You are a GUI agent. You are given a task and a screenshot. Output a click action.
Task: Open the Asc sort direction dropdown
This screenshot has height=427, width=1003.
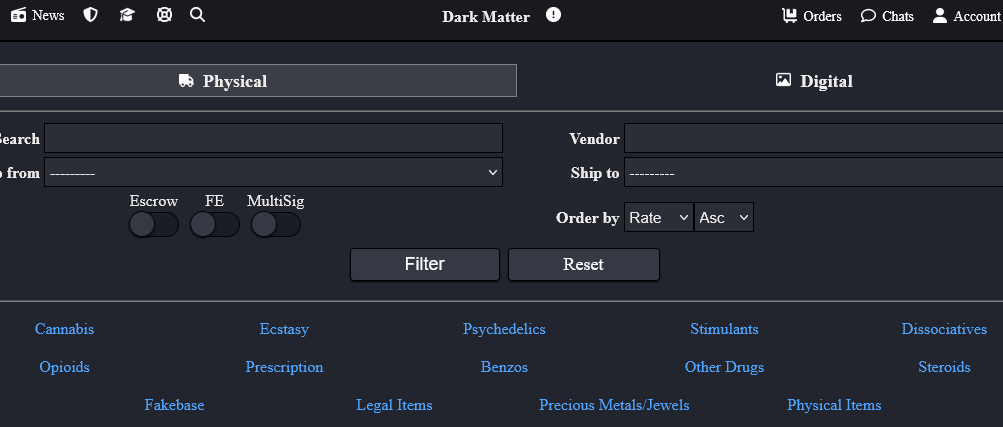723,217
